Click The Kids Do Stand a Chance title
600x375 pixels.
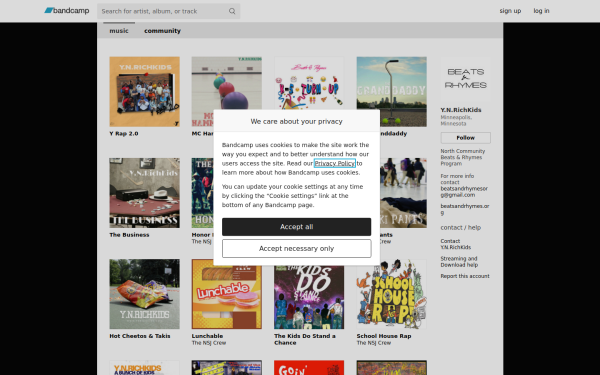305,339
